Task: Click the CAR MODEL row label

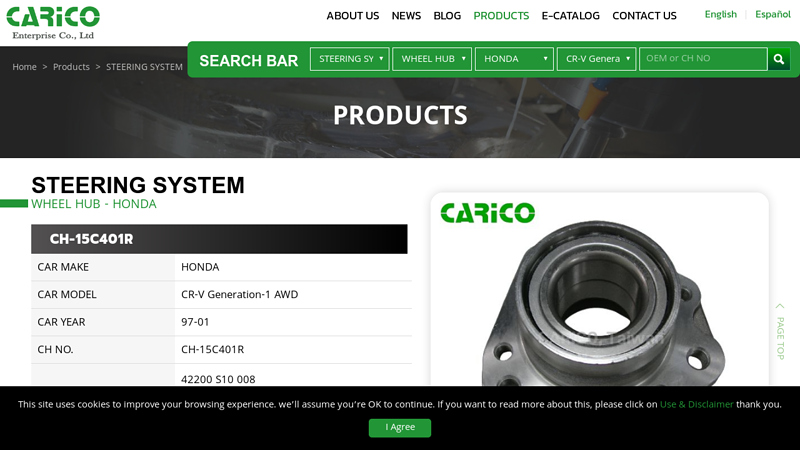Action: click(x=67, y=294)
